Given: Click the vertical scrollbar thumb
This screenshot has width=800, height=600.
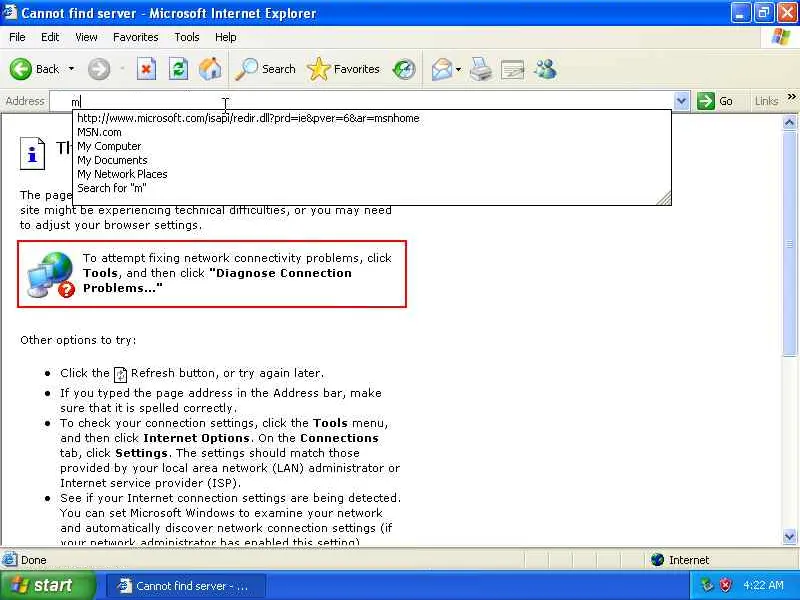Looking at the screenshot, I should coord(789,243).
